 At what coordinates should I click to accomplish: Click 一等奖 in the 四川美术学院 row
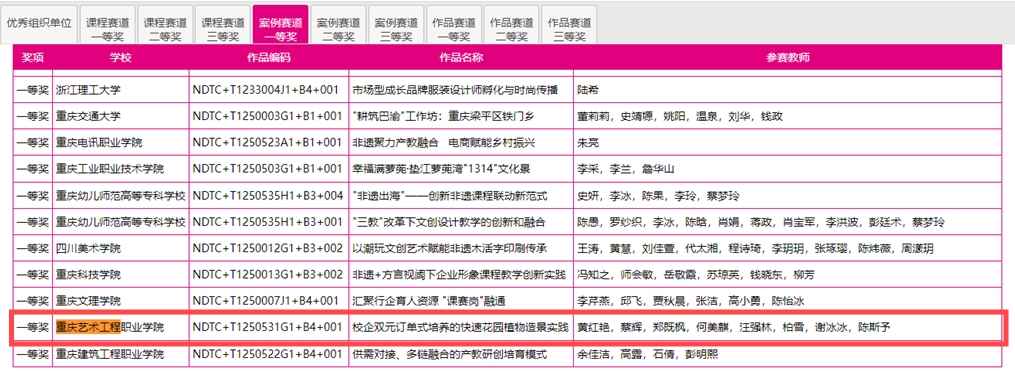pyautogui.click(x=33, y=248)
